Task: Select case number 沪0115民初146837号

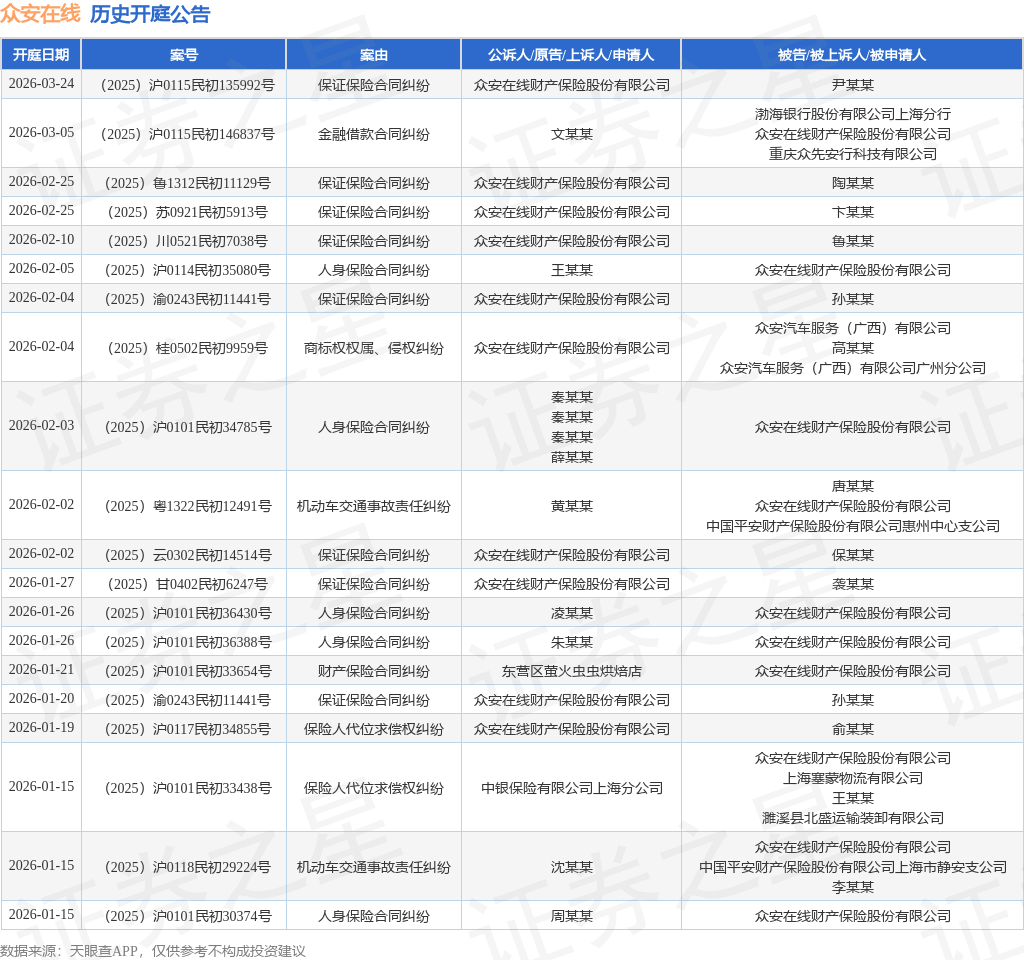Action: pyautogui.click(x=187, y=134)
